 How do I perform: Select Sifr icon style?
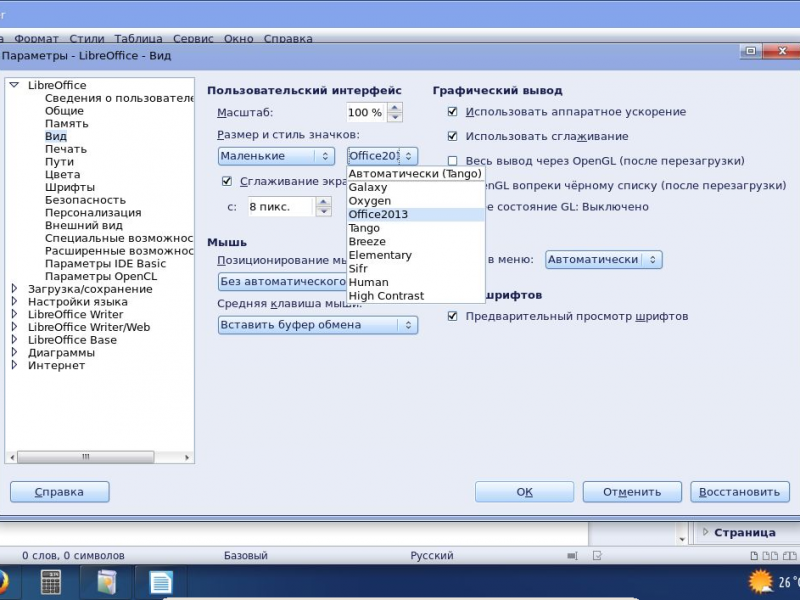pyautogui.click(x=415, y=268)
